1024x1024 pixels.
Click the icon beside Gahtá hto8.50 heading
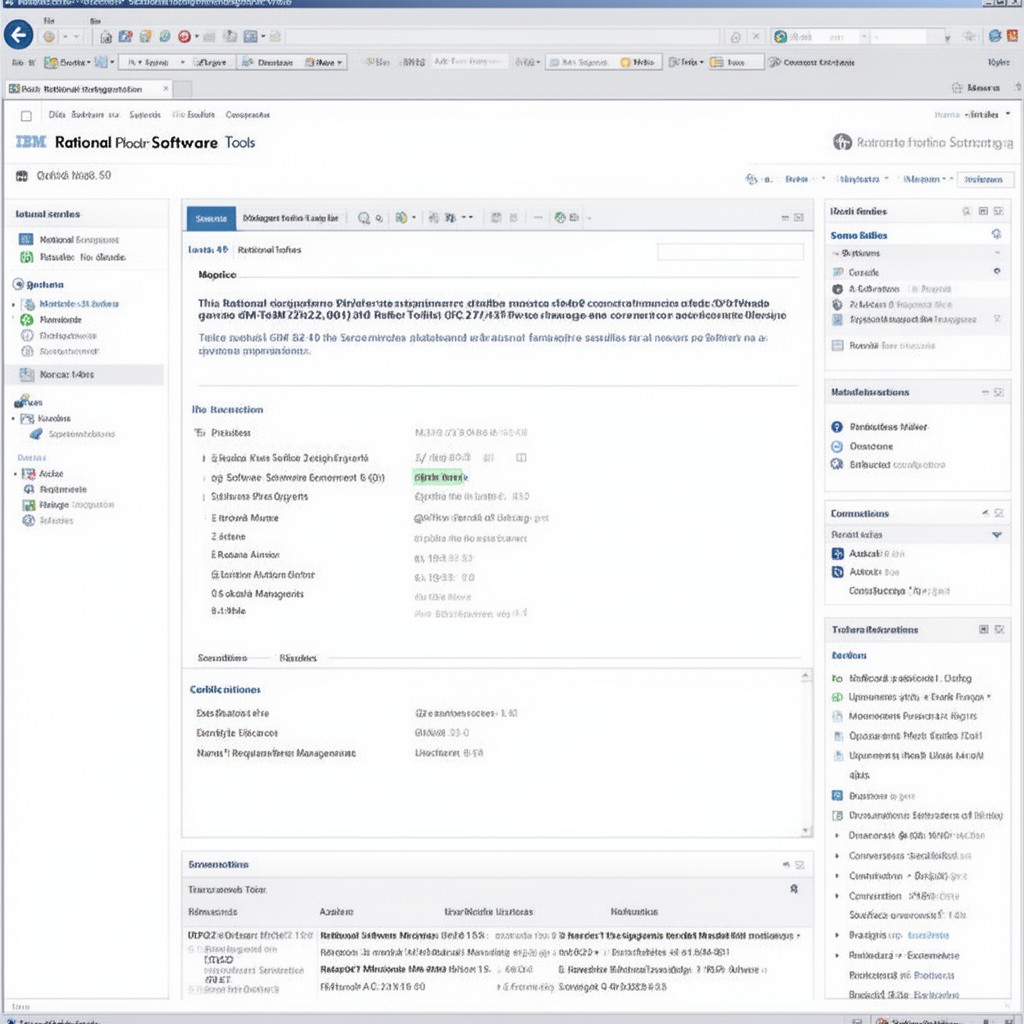click(x=22, y=176)
